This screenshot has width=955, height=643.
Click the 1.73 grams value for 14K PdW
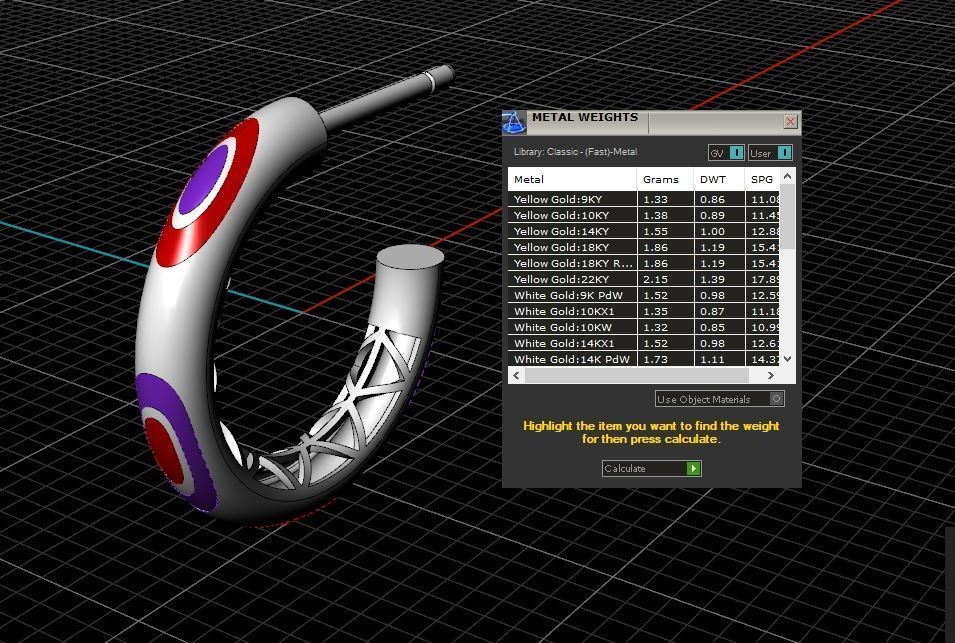tap(655, 359)
